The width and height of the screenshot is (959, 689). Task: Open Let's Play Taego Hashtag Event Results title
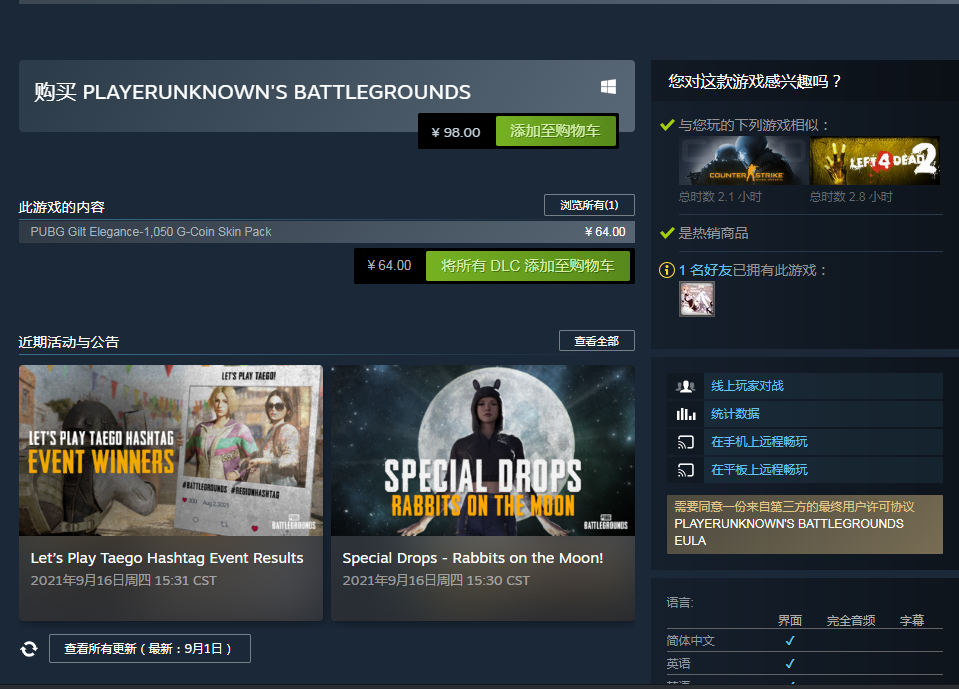point(167,558)
